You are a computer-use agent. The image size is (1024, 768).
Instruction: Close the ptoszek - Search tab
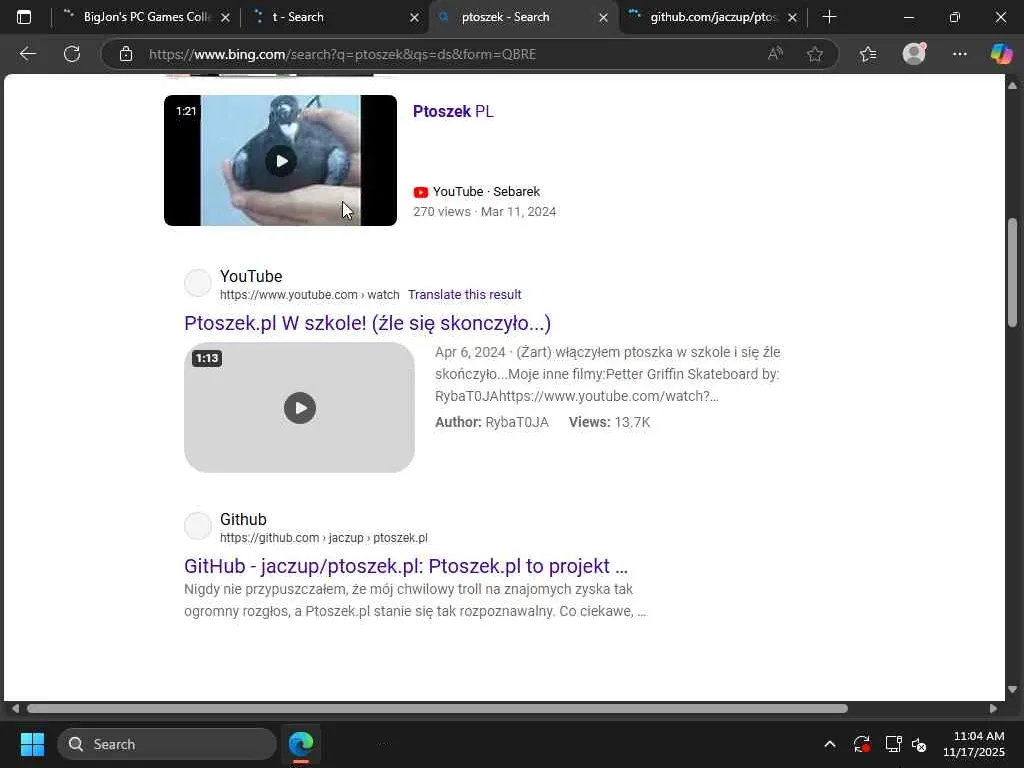[x=603, y=18]
